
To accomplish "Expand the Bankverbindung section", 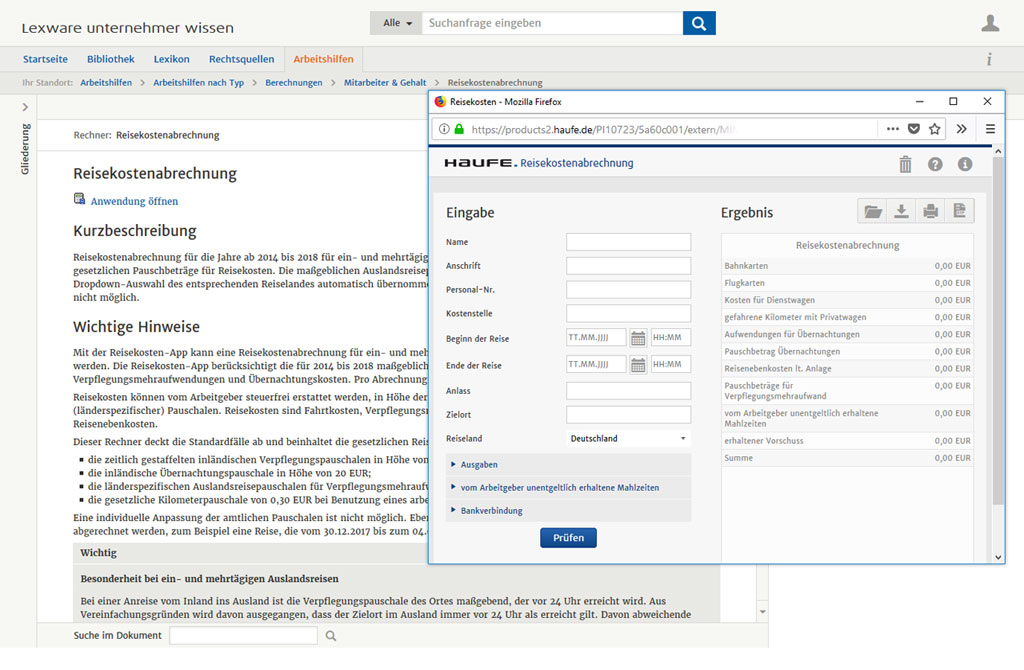I will point(568,511).
